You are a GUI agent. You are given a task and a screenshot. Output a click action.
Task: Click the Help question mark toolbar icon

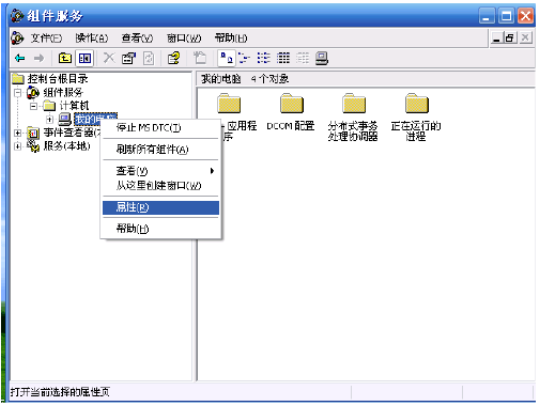tap(174, 58)
